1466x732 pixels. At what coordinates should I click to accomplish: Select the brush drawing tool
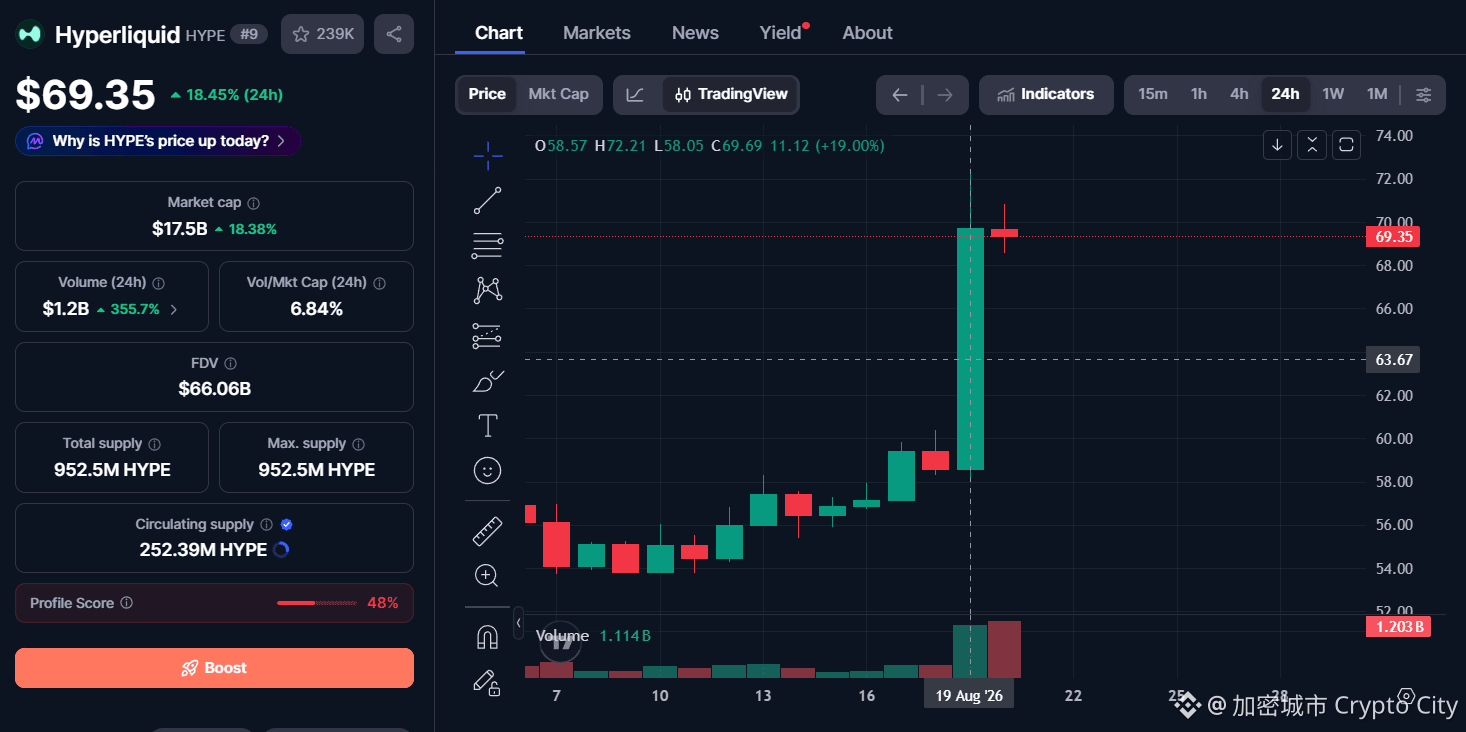[487, 381]
